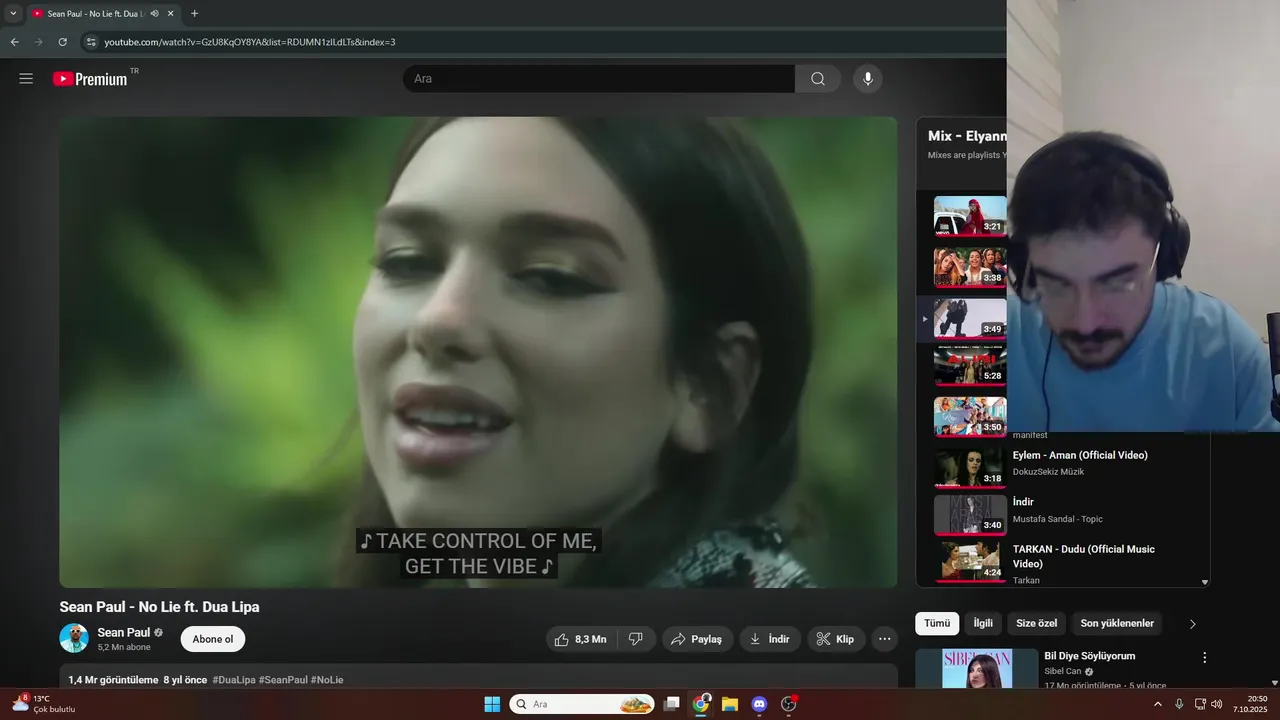Open Bil Diye Söylüyorum video title
The height and width of the screenshot is (720, 1280).
pyautogui.click(x=1089, y=656)
